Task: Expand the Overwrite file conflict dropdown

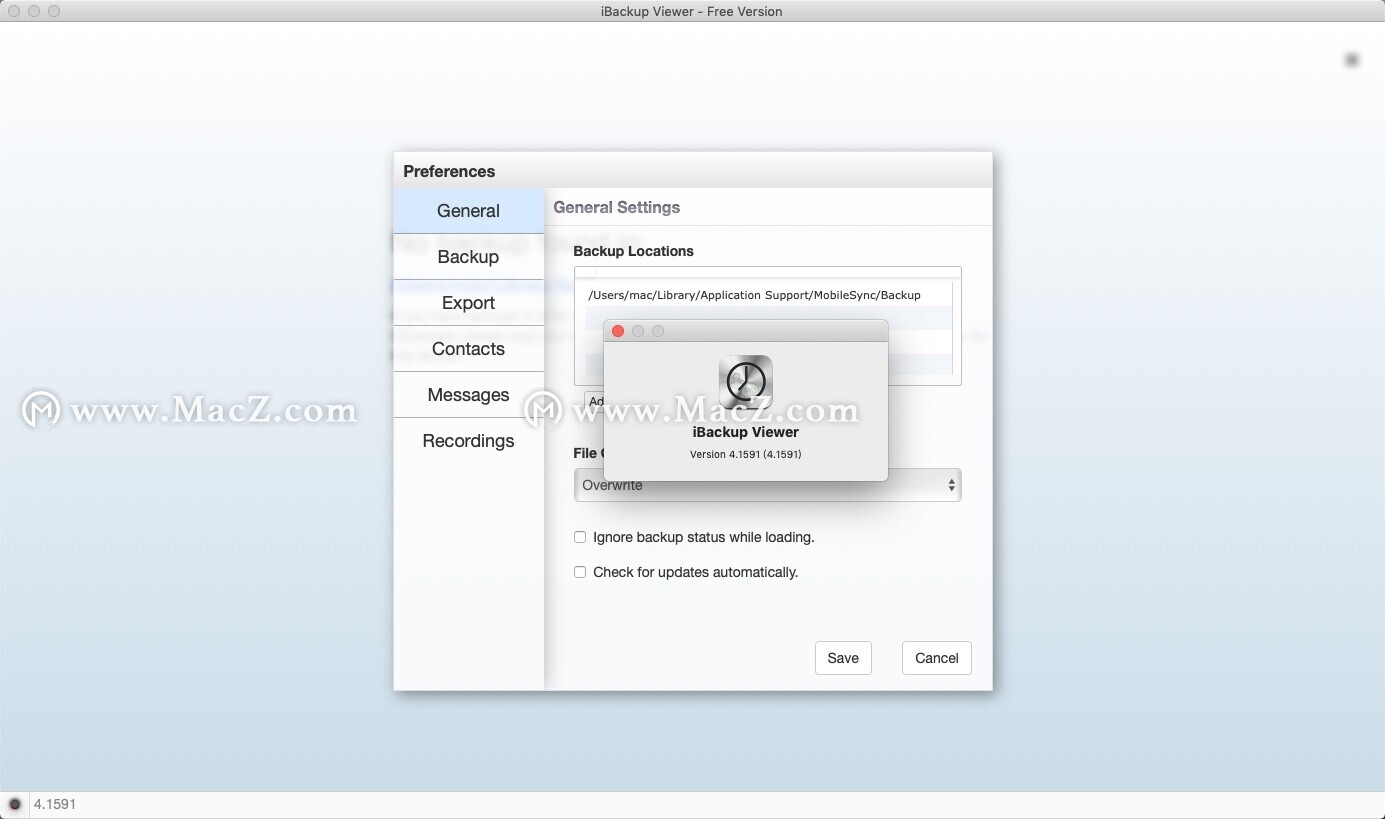Action: (767, 485)
